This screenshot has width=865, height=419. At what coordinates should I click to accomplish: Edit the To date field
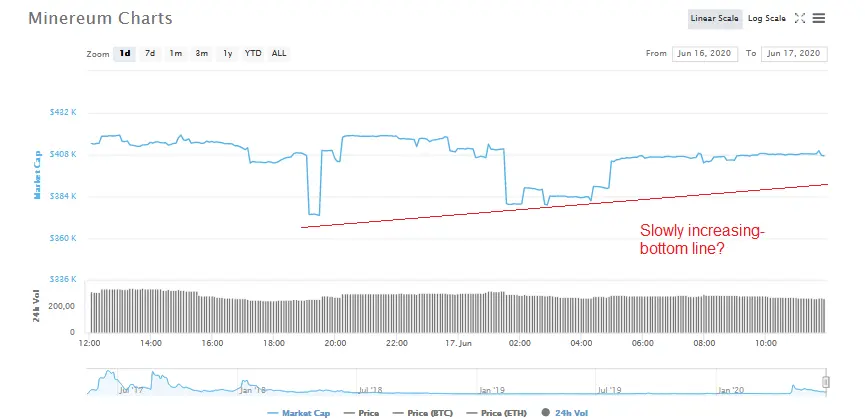point(794,53)
